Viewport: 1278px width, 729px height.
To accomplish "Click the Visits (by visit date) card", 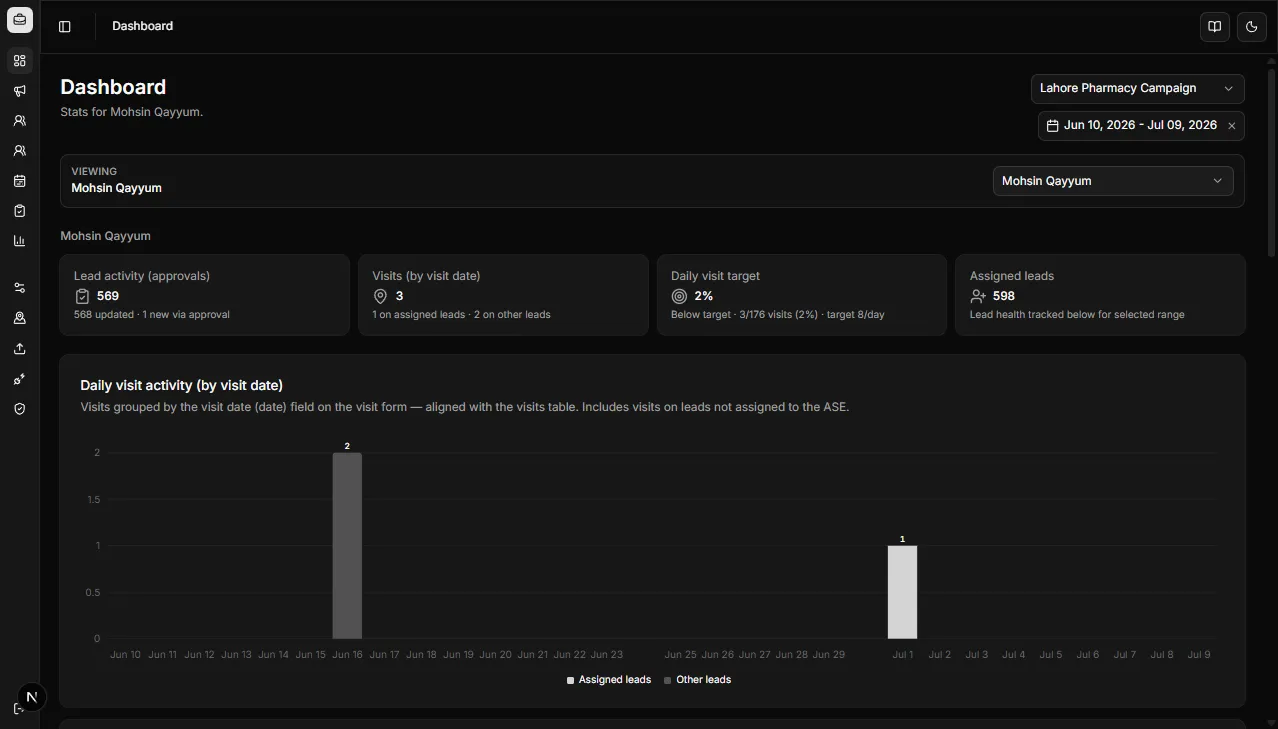I will click(x=503, y=295).
